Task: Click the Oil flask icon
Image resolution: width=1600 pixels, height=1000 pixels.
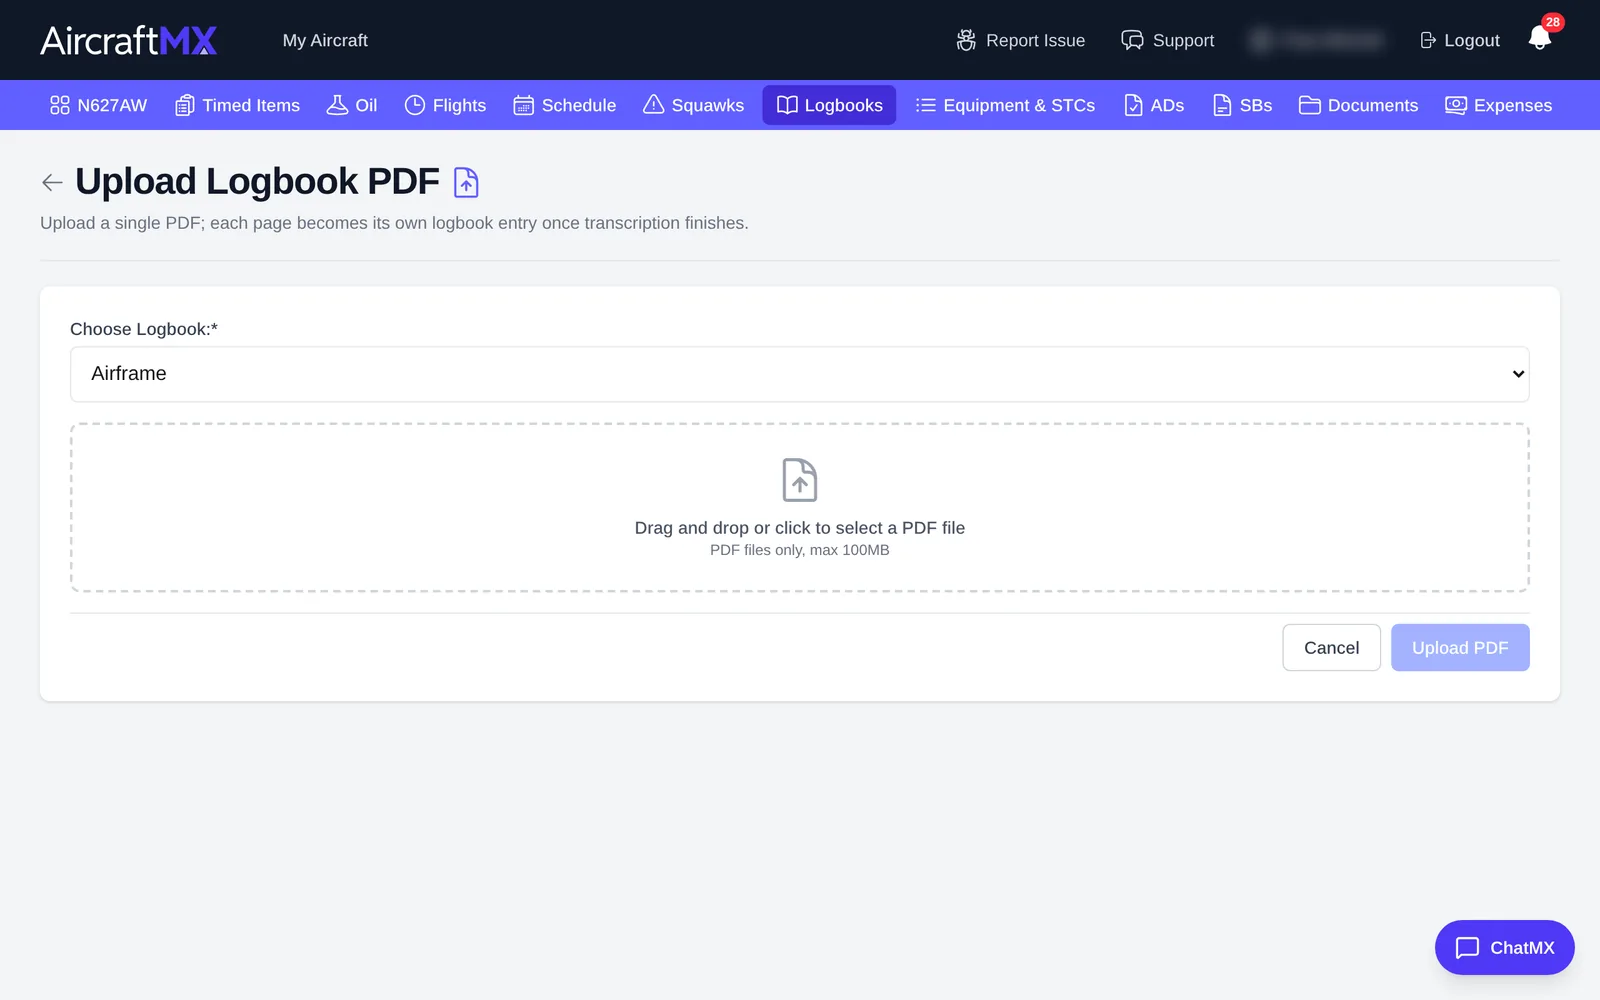Action: (x=337, y=105)
